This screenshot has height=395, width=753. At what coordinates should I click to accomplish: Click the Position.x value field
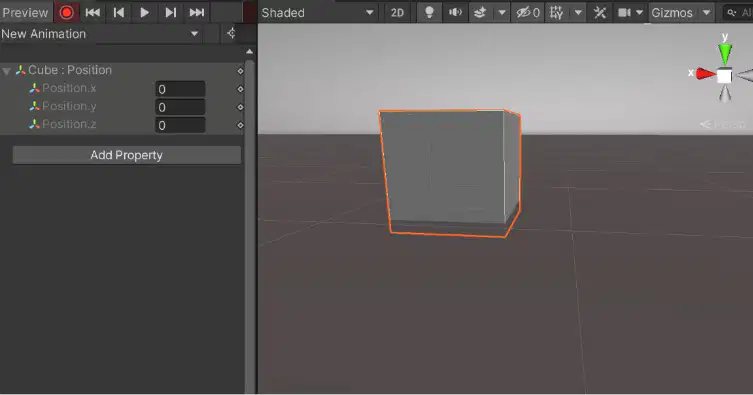click(180, 89)
